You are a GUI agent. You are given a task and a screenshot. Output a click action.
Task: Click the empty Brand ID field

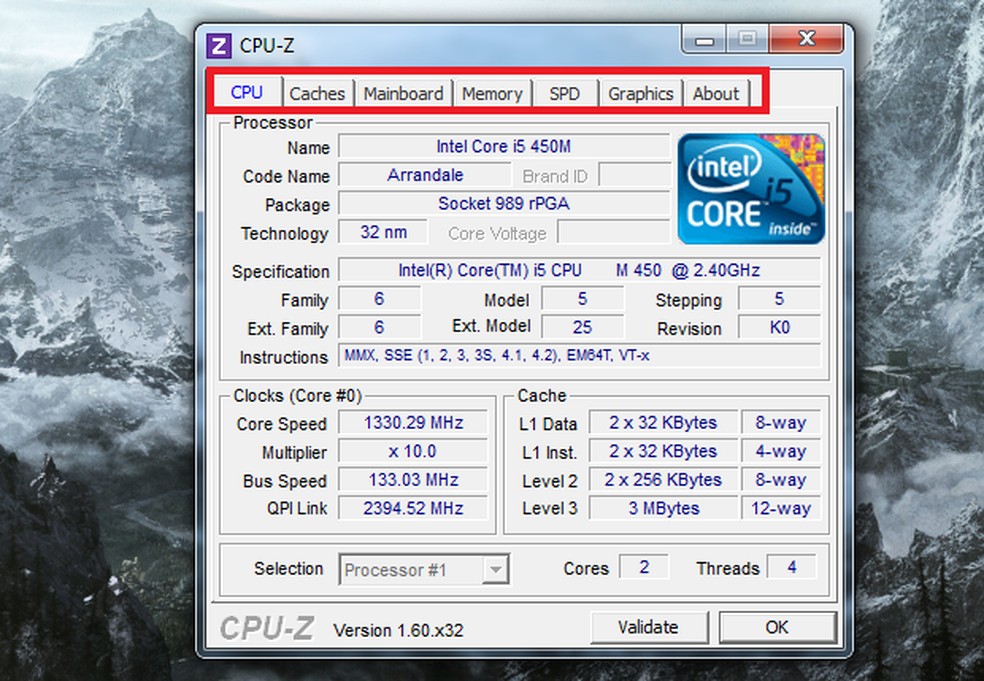click(634, 174)
